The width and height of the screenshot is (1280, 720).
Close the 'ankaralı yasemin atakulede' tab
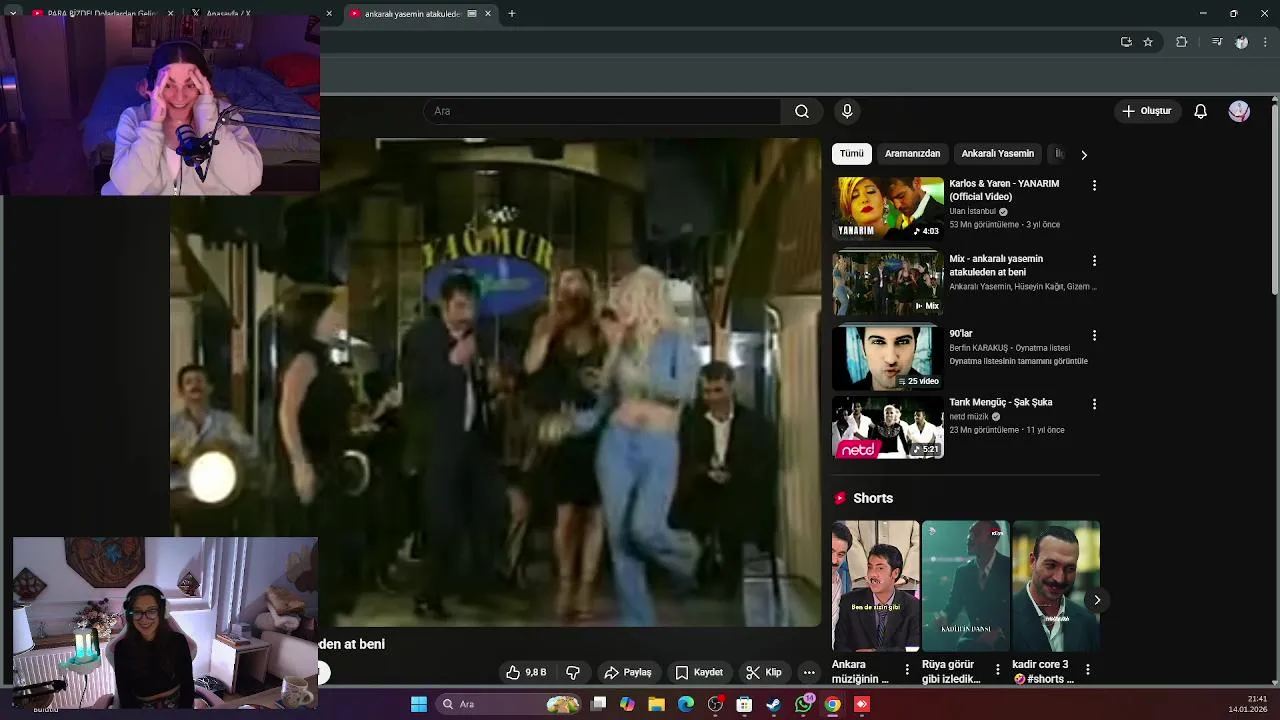(x=488, y=14)
